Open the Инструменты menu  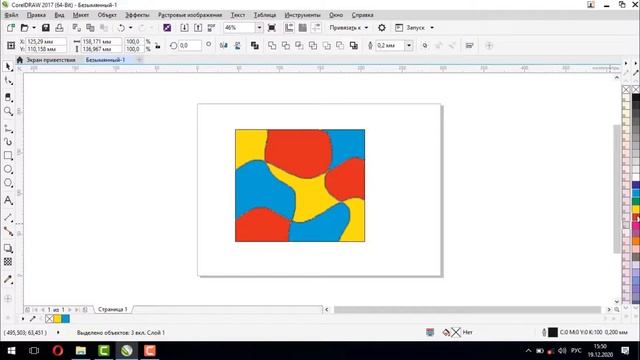[302, 15]
